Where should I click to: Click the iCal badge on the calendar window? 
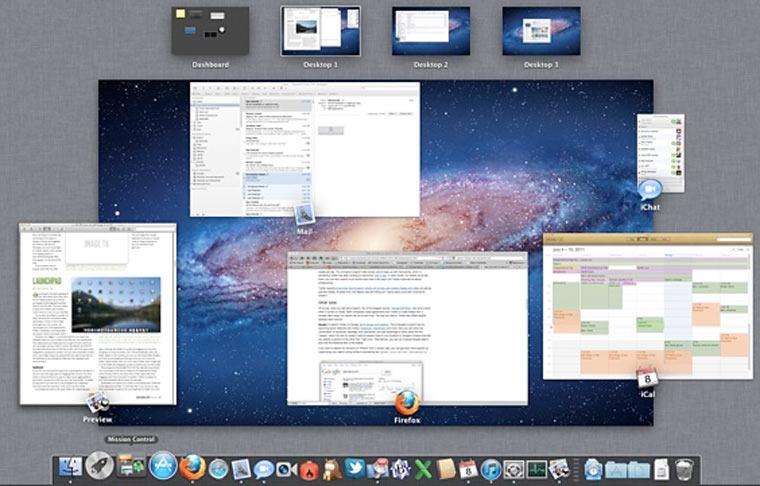pyautogui.click(x=647, y=378)
